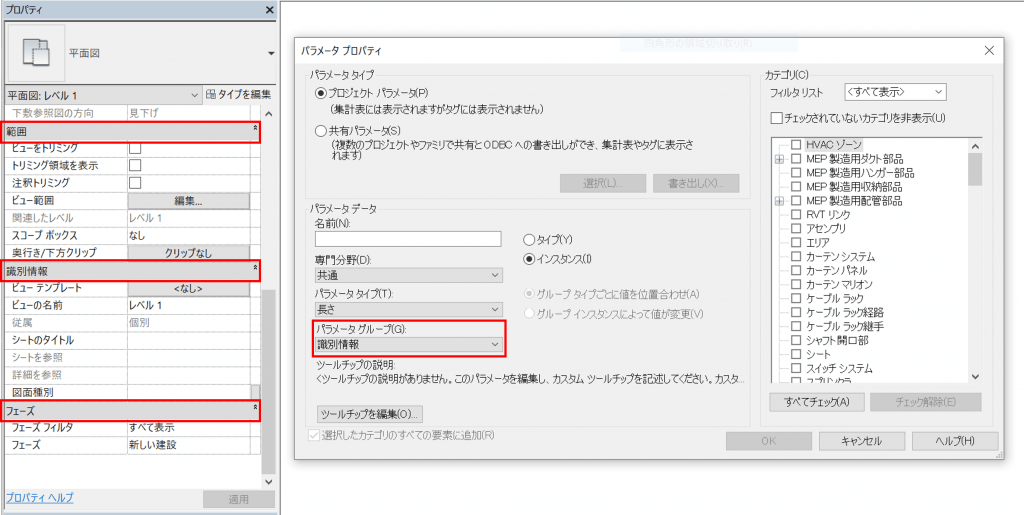Click the スコープ ボックス value なし
This screenshot has height=515, width=1024.
[189, 235]
